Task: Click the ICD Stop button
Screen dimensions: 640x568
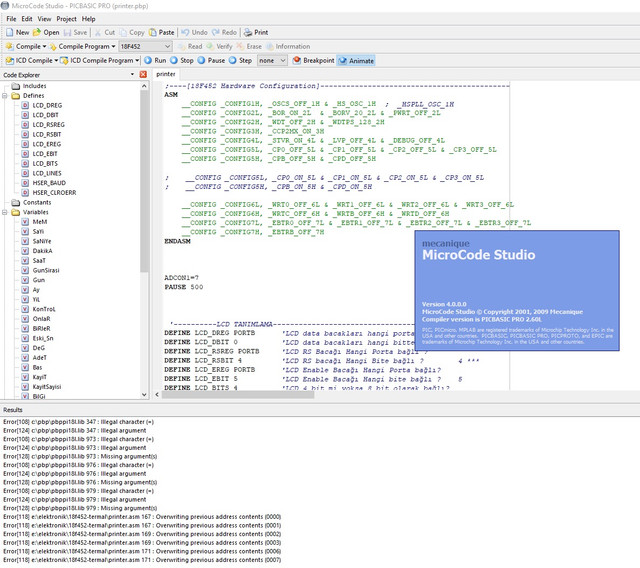Action: 182,60
